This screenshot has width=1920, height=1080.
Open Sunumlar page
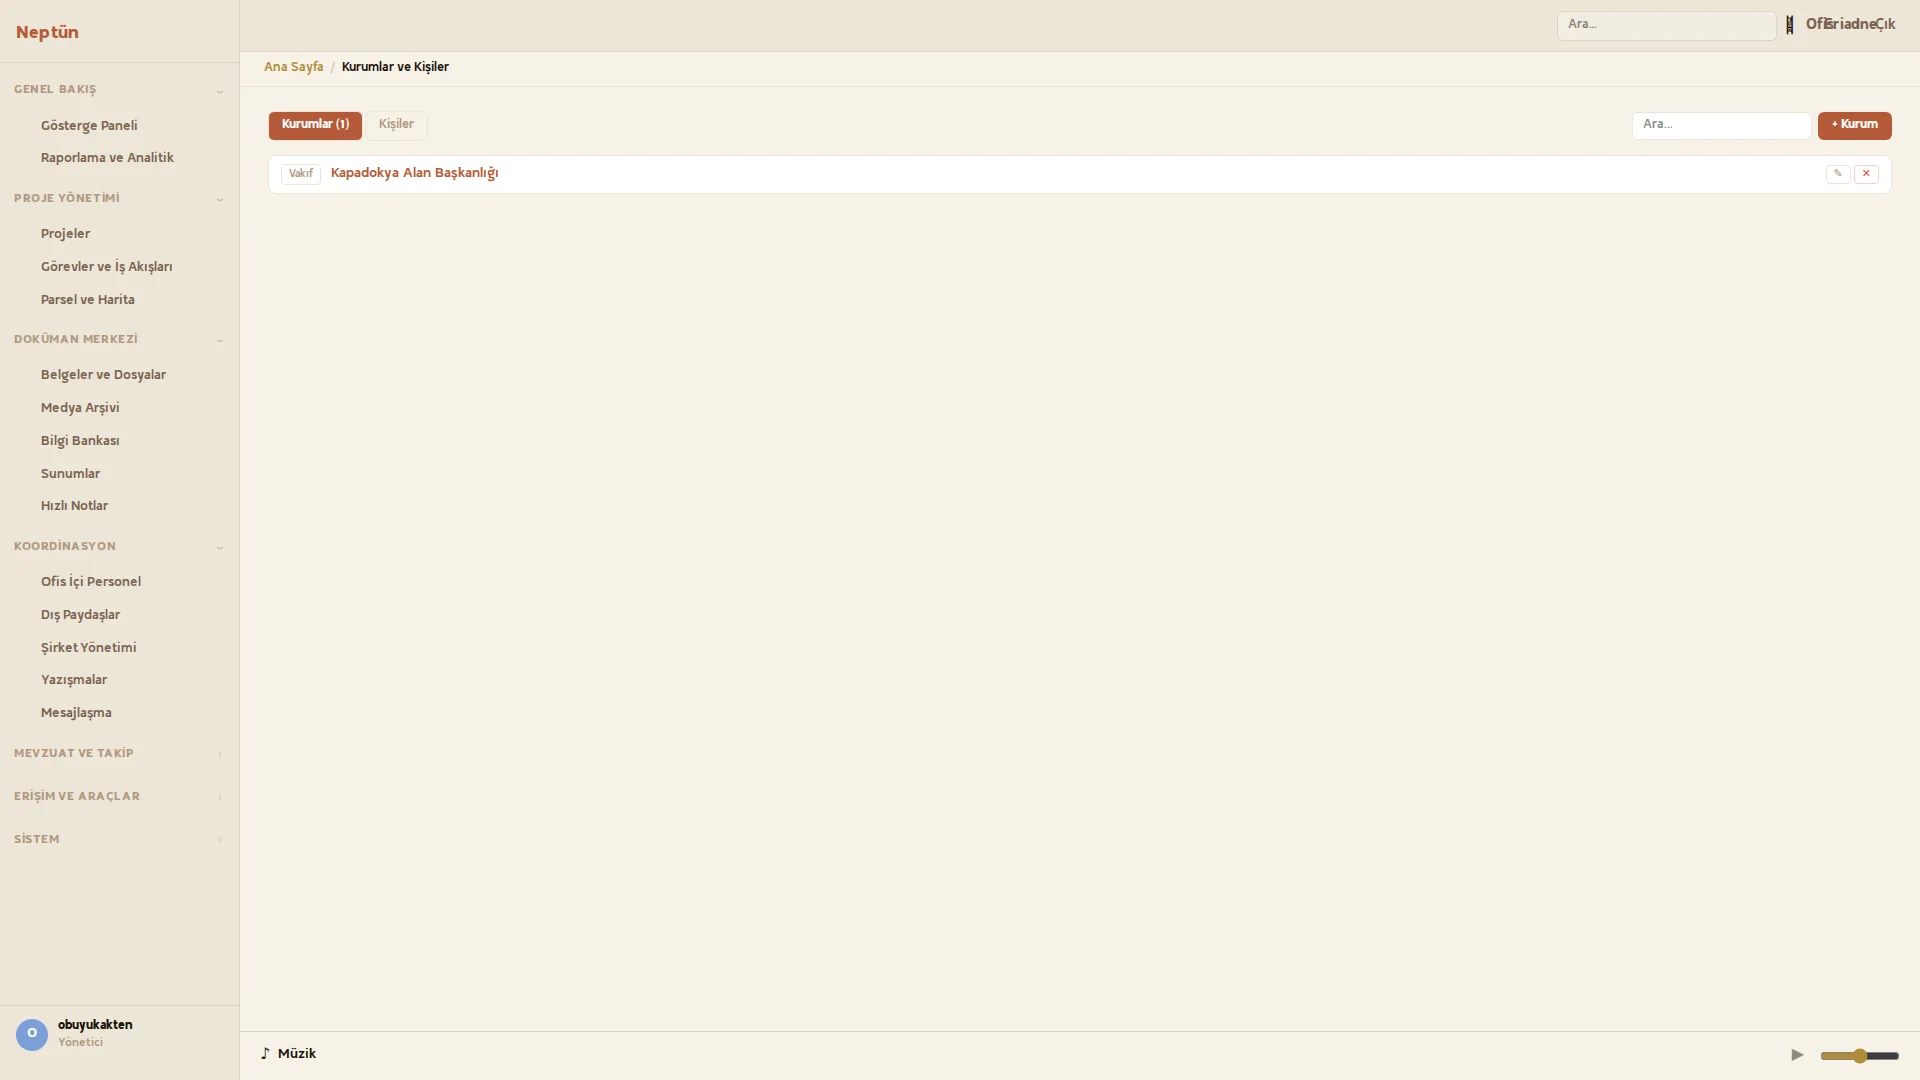70,474
